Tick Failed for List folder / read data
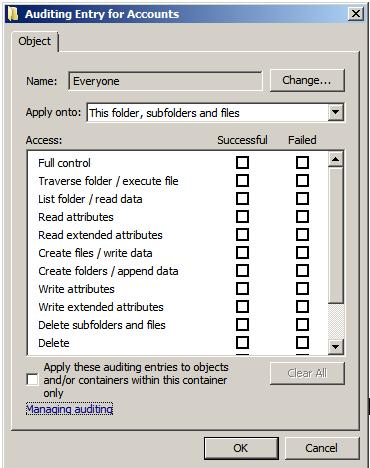The image size is (370, 468). click(302, 199)
